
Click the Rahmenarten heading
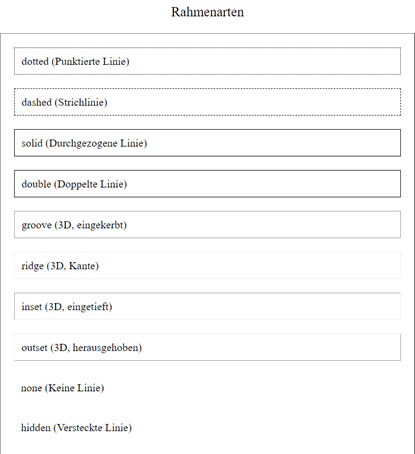pyautogui.click(x=207, y=12)
